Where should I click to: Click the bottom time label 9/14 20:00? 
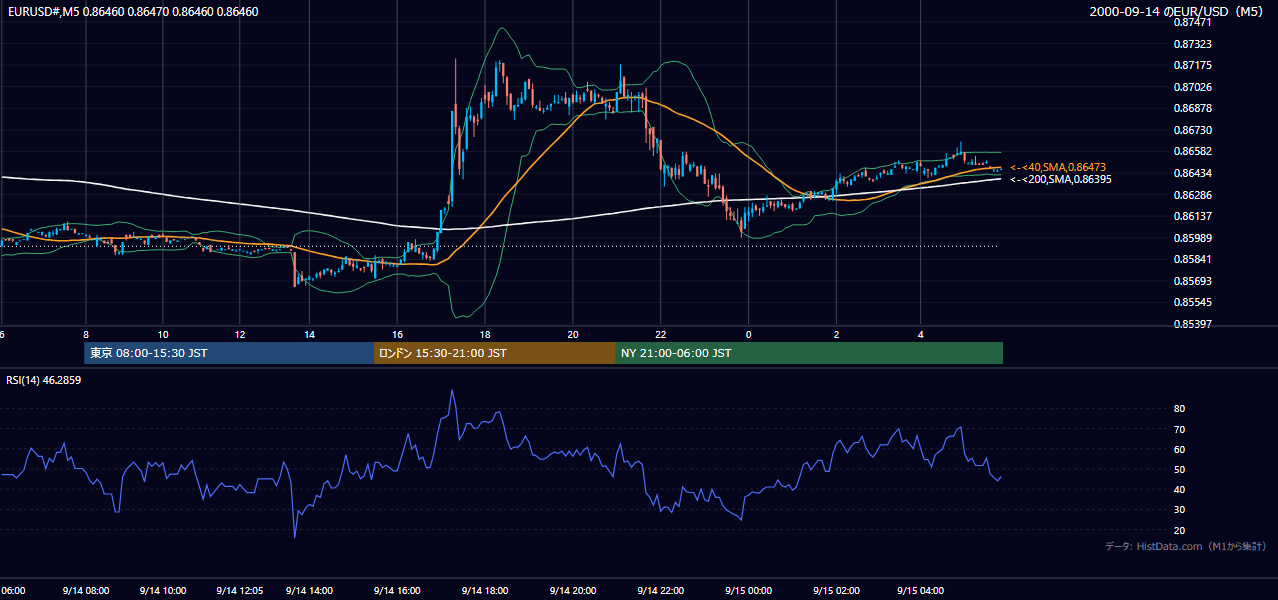(x=572, y=590)
